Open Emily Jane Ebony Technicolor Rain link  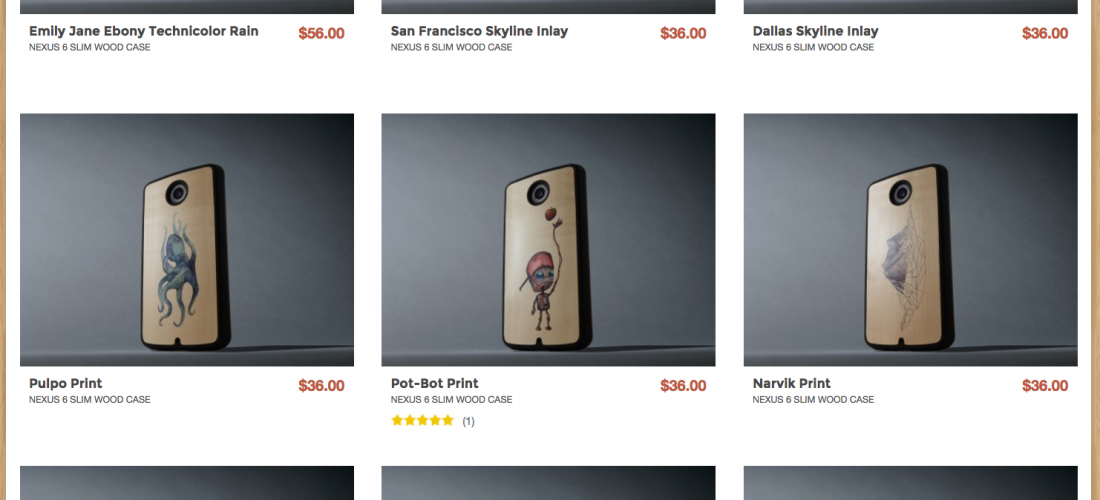tap(144, 32)
